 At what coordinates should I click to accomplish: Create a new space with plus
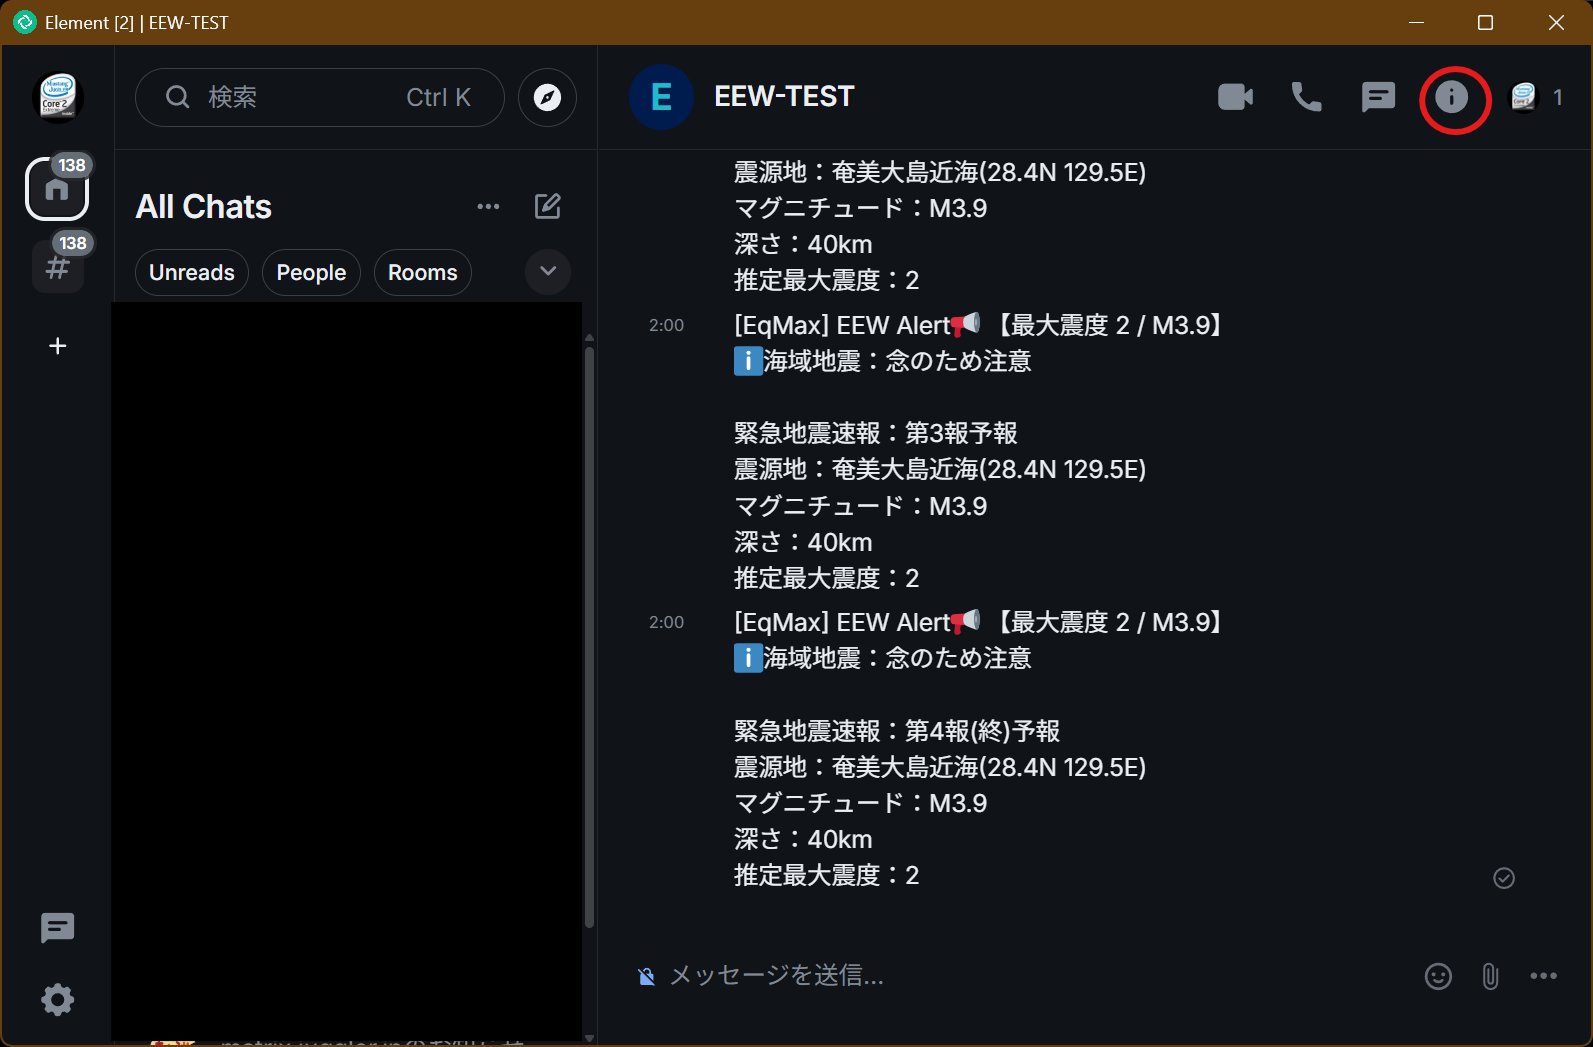point(57,346)
